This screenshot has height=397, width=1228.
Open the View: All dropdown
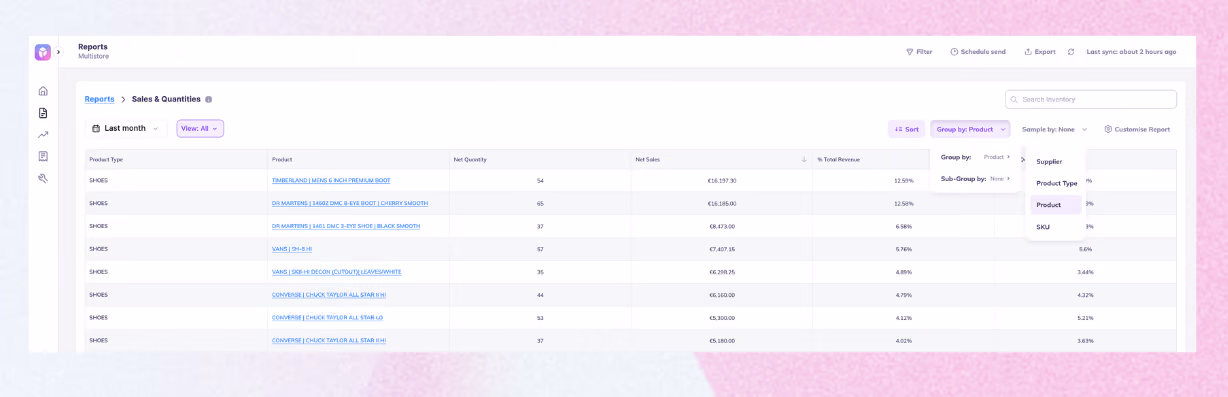[x=200, y=128]
